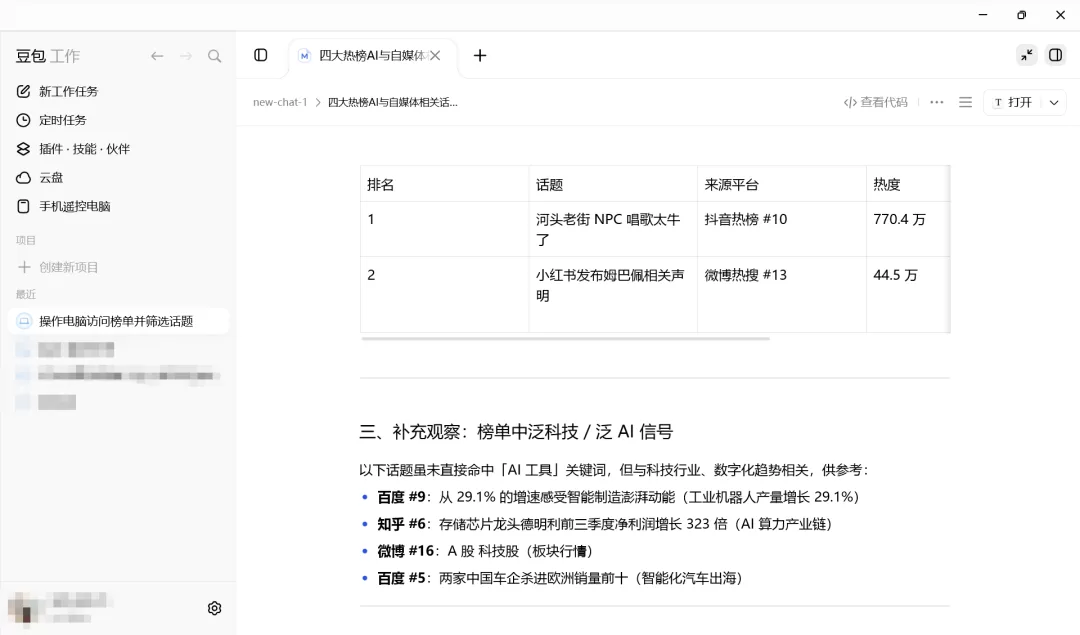Click the 话题 column header

coord(613,184)
